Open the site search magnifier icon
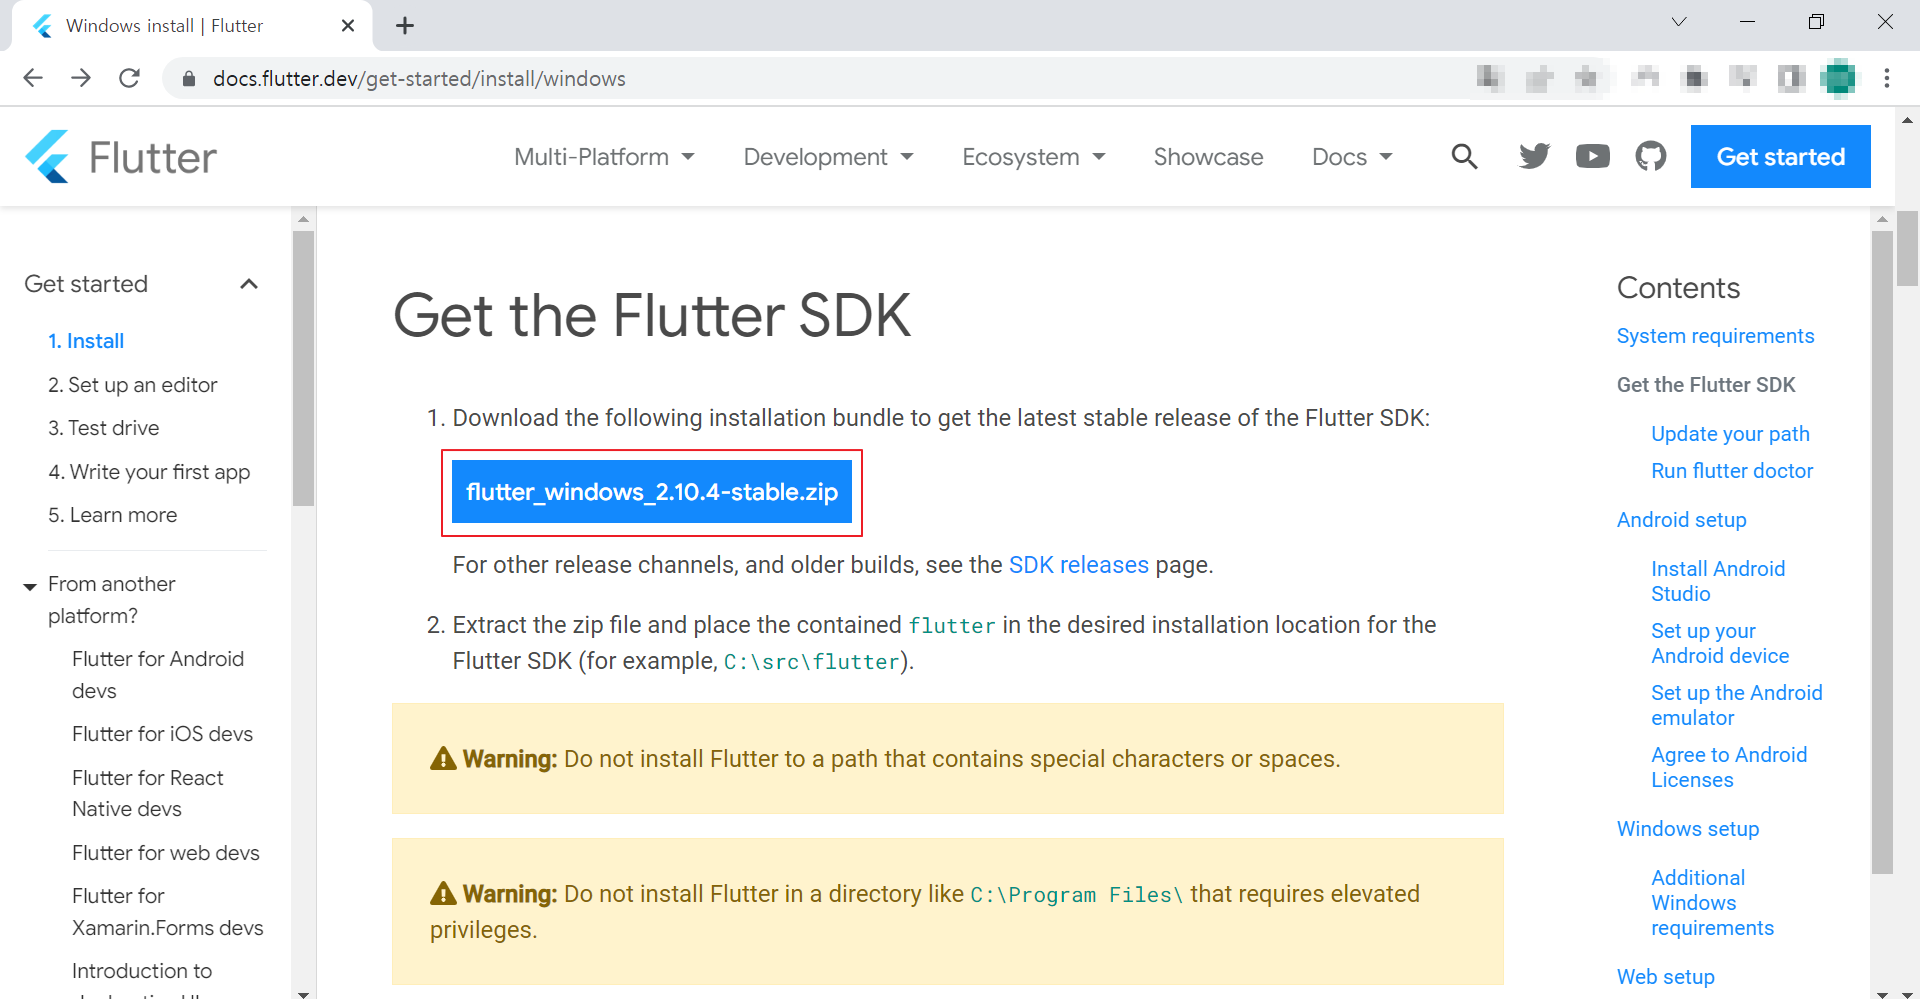The width and height of the screenshot is (1920, 999). pyautogui.click(x=1464, y=156)
